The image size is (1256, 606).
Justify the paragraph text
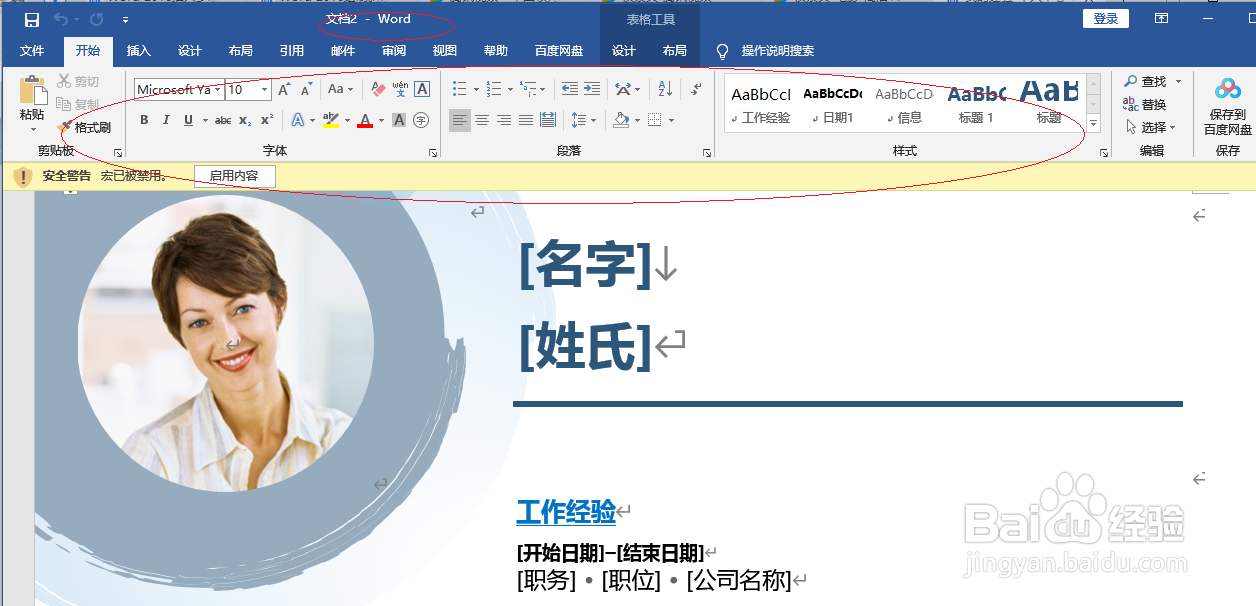526,120
